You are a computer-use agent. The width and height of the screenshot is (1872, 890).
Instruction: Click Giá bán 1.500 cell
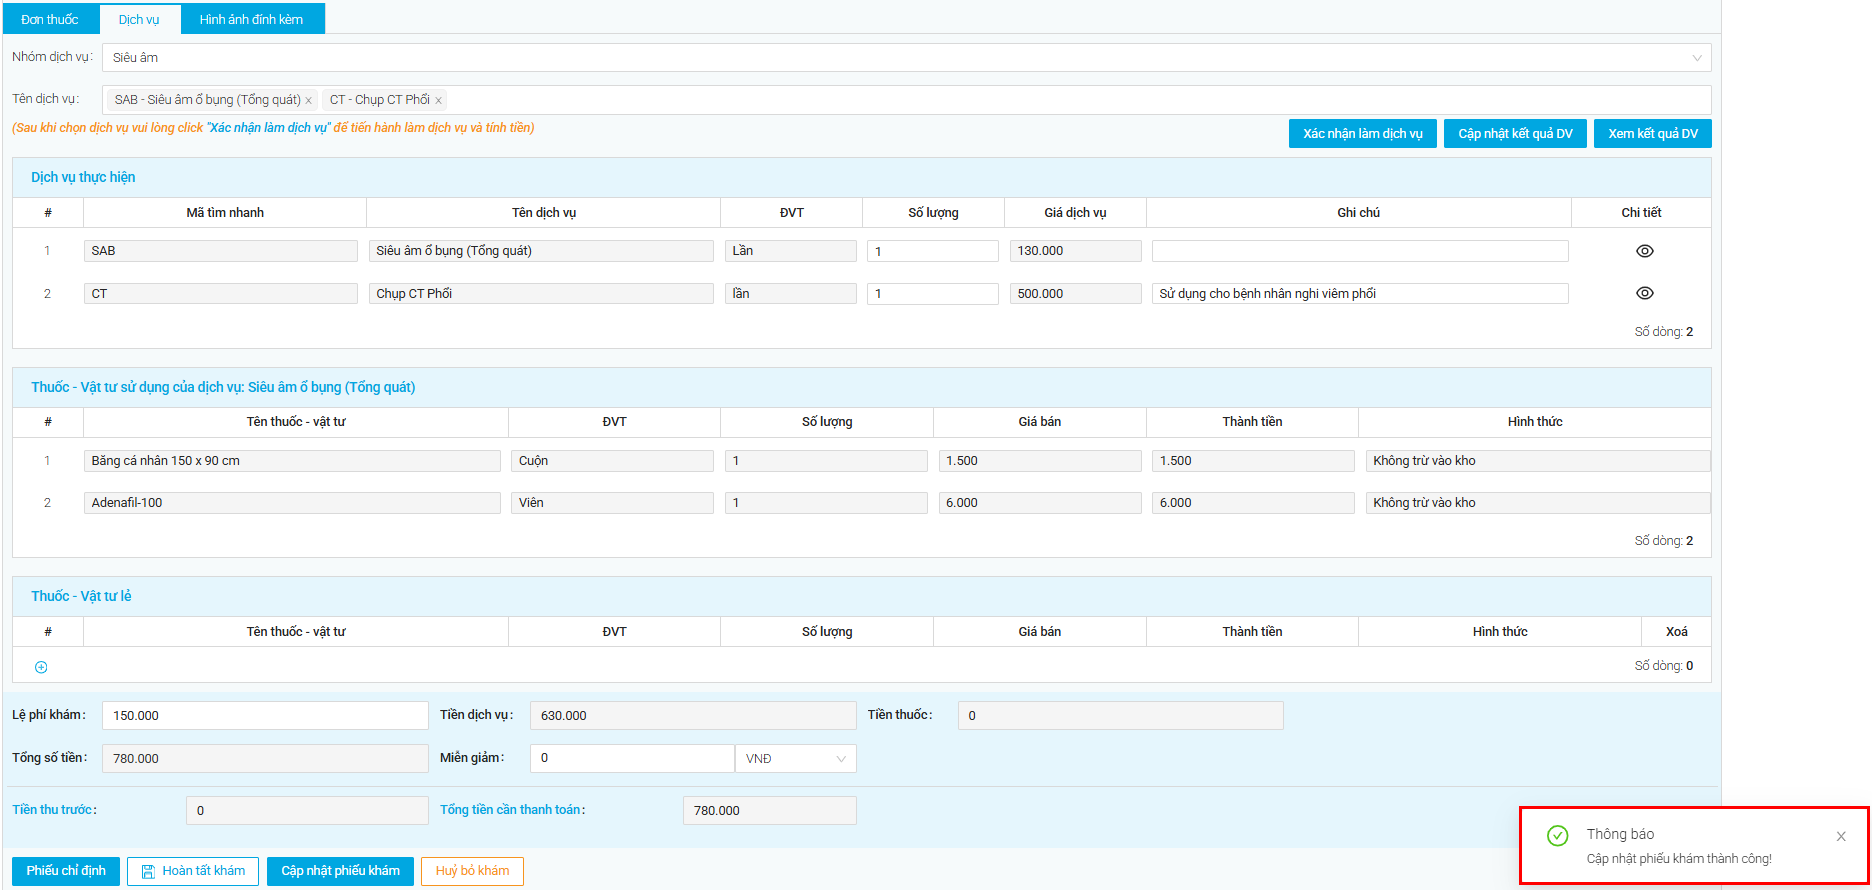(1040, 461)
